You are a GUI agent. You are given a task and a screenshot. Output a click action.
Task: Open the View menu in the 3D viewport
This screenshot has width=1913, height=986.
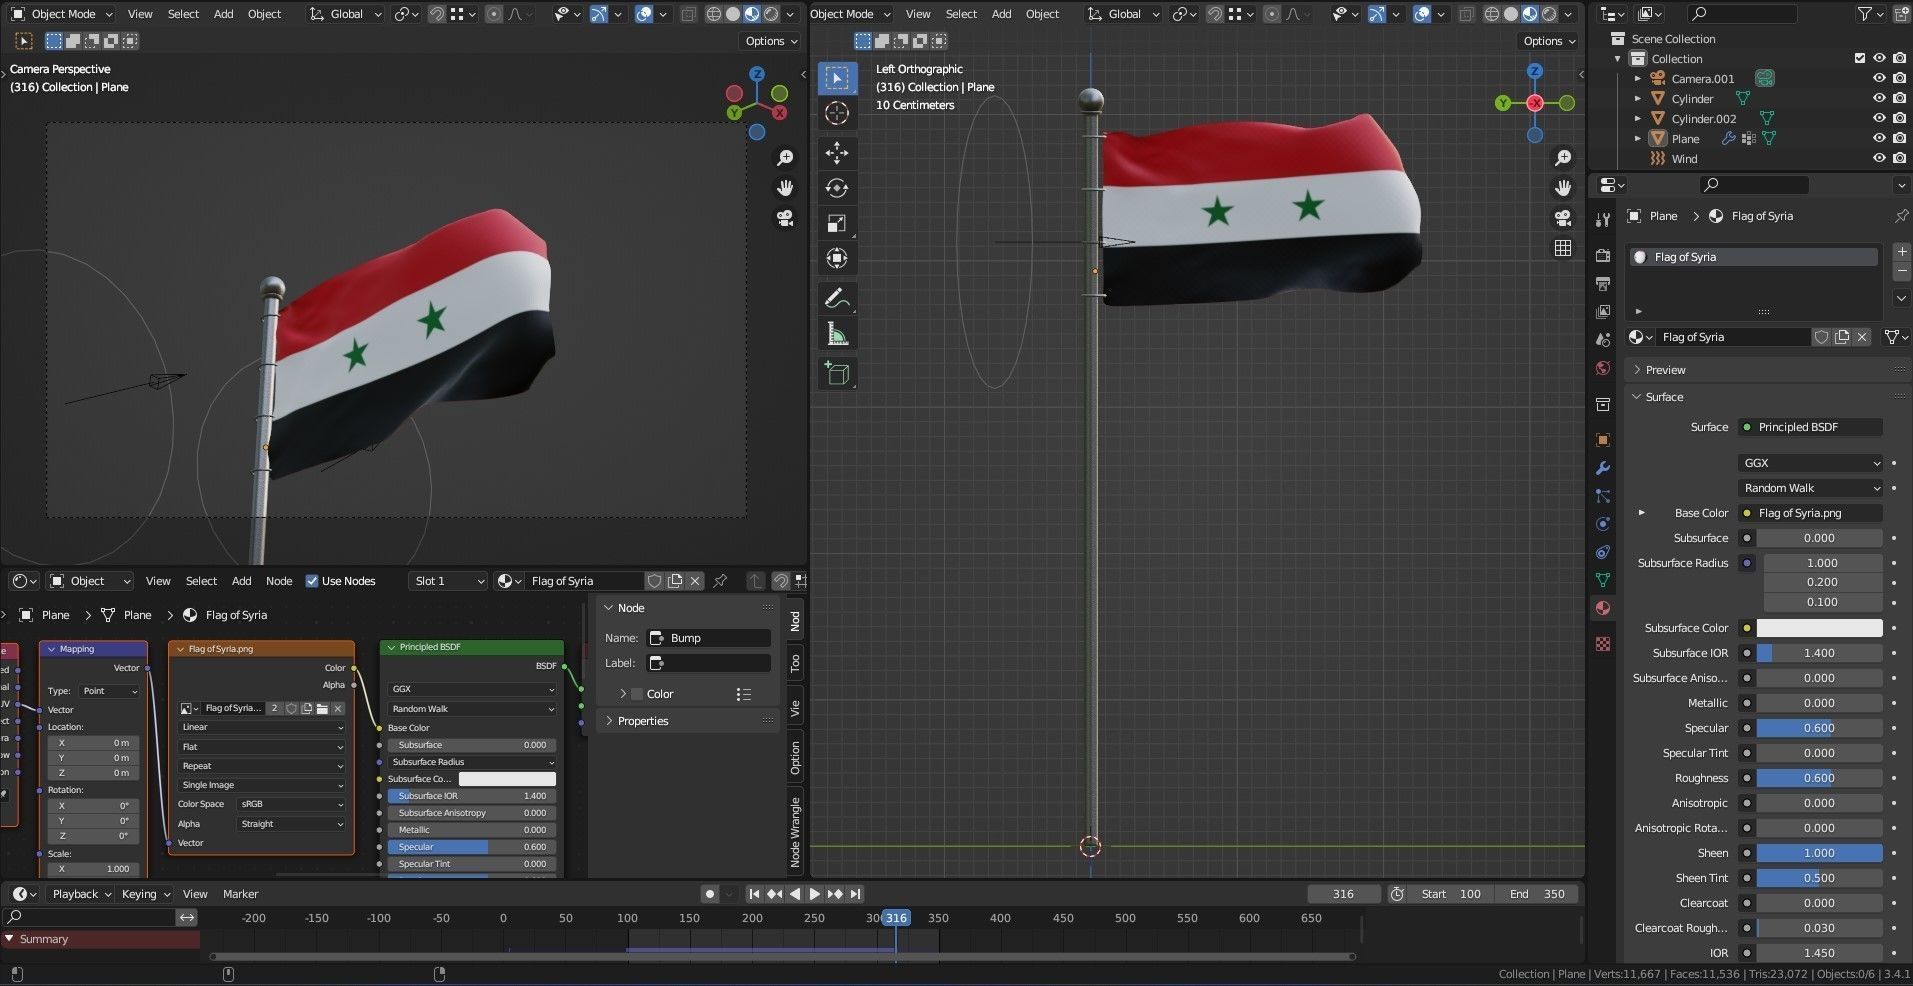point(139,13)
